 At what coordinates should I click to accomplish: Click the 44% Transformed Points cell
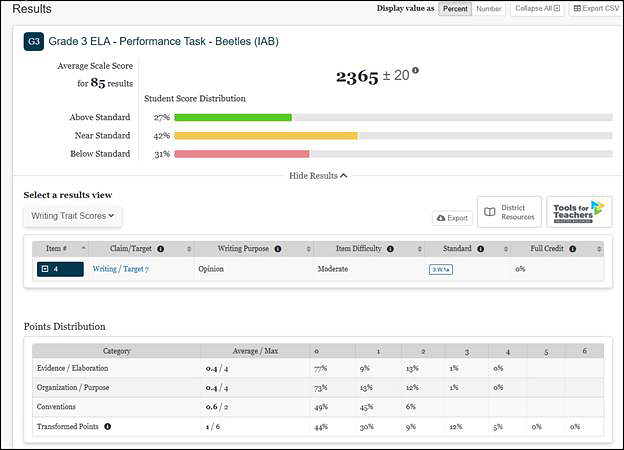321,427
